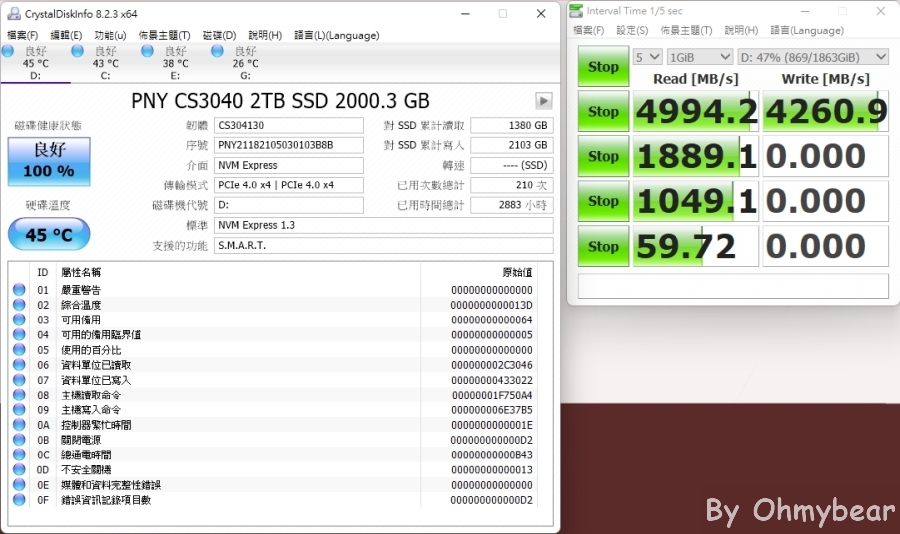Click the empty comment box in CrystalDiskMark
This screenshot has height=534, width=900.
click(x=733, y=285)
